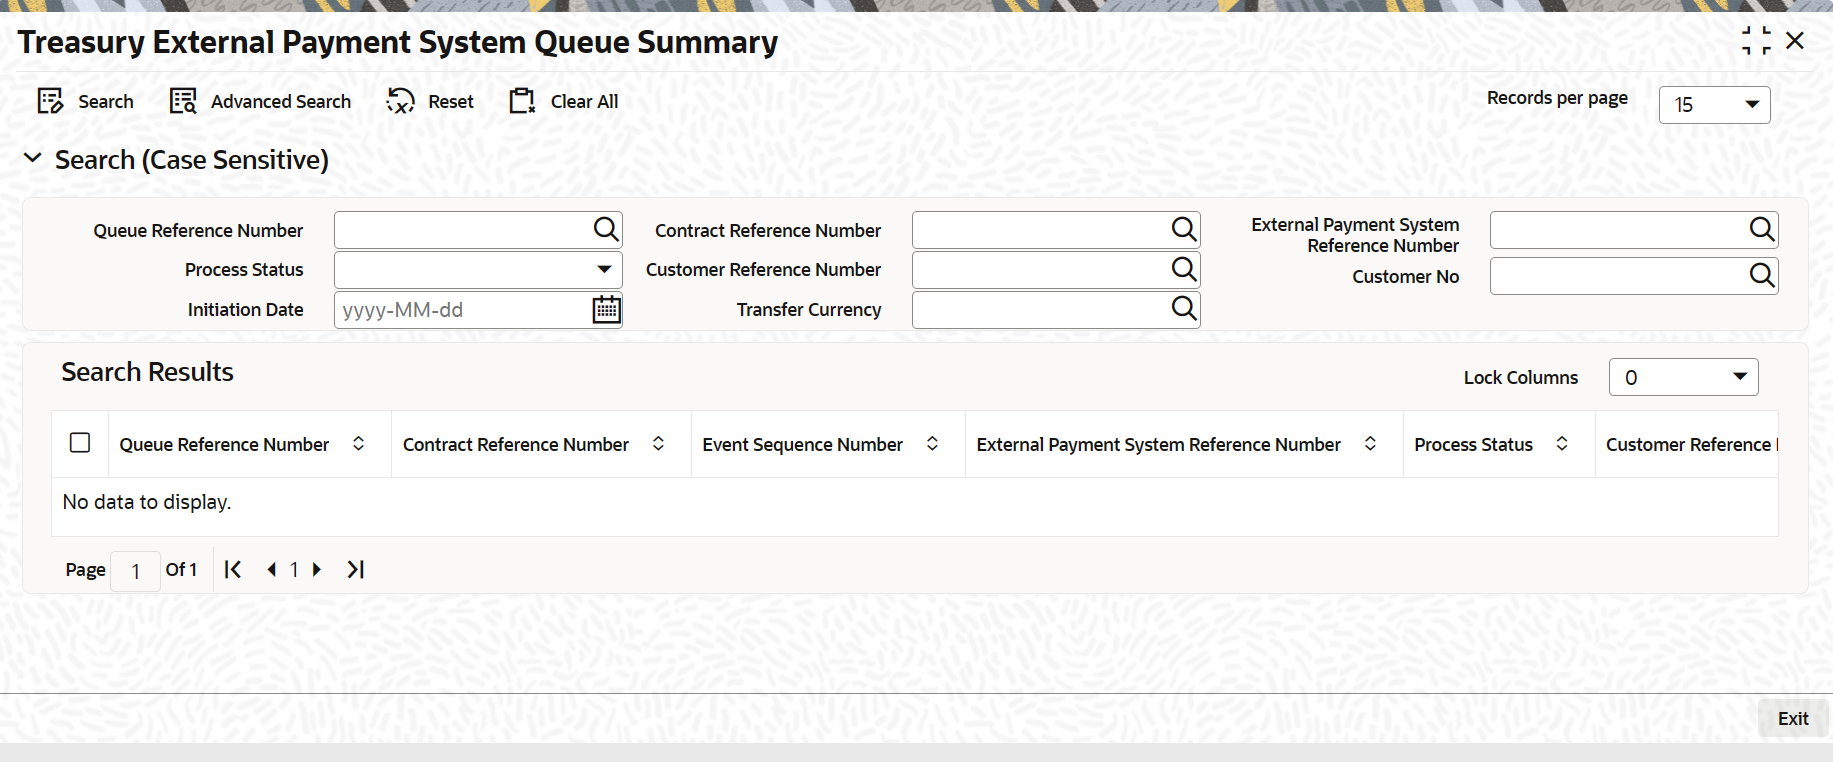Sort by External Payment System Reference Number column
This screenshot has width=1833, height=762.
[x=1370, y=444]
